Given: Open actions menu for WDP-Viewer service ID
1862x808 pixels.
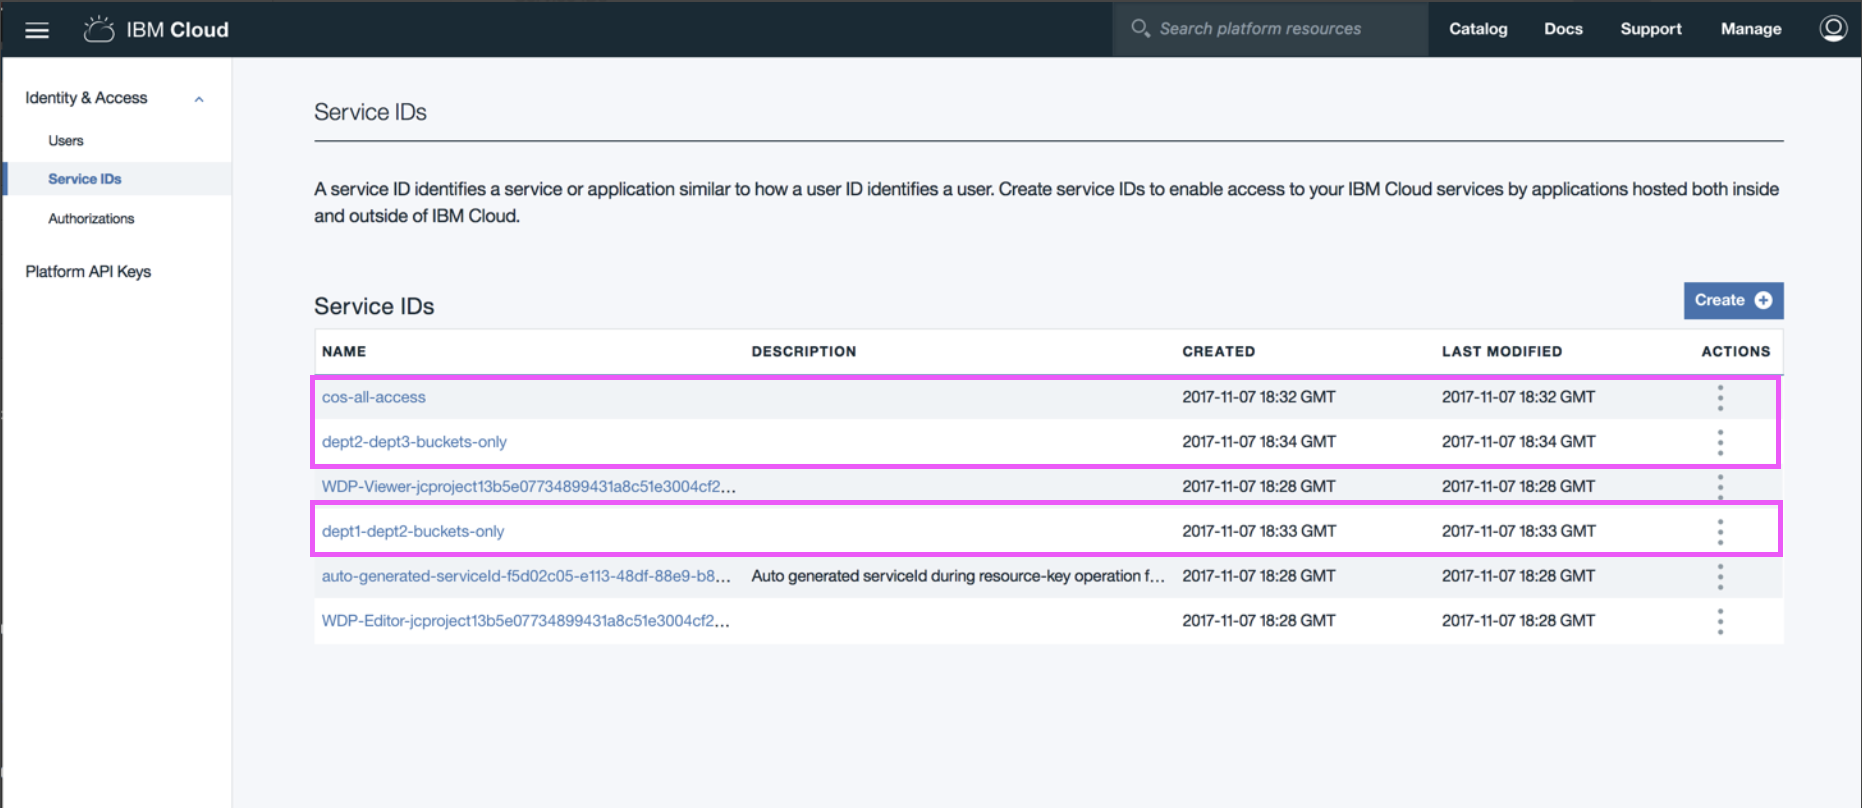Looking at the screenshot, I should [x=1720, y=487].
